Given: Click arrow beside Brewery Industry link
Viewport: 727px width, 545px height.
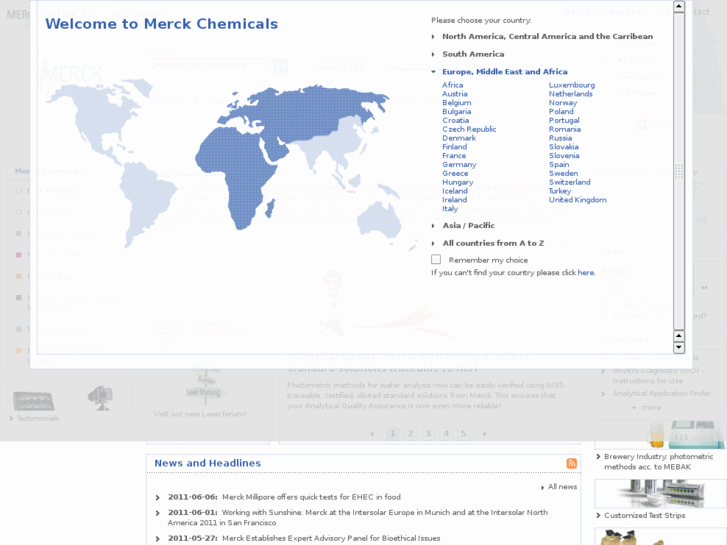Looking at the screenshot, I should point(599,457).
